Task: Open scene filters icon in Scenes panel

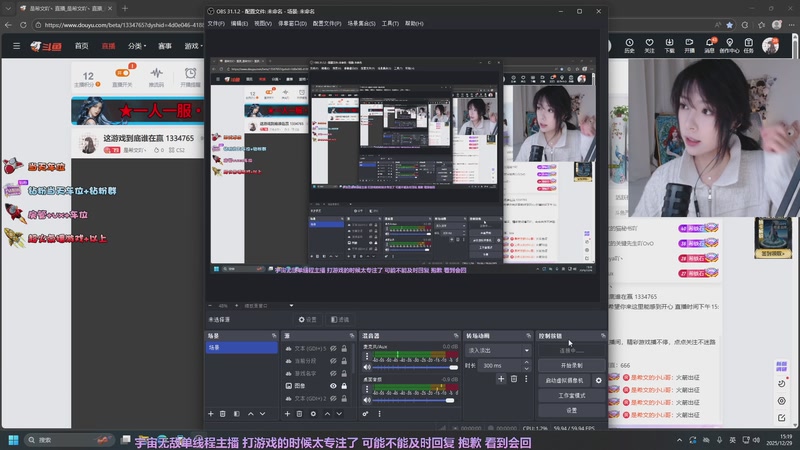Action: 236,414
